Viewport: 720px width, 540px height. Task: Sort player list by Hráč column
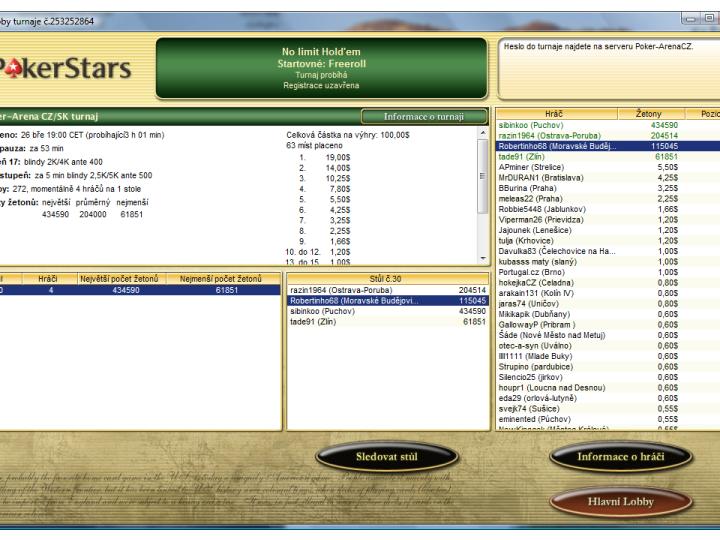pyautogui.click(x=556, y=116)
